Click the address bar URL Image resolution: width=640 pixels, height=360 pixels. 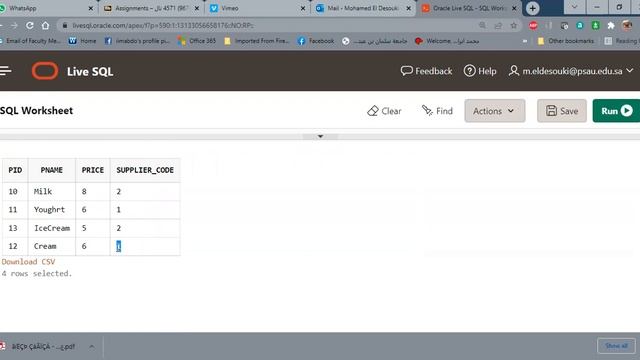(x=163, y=25)
